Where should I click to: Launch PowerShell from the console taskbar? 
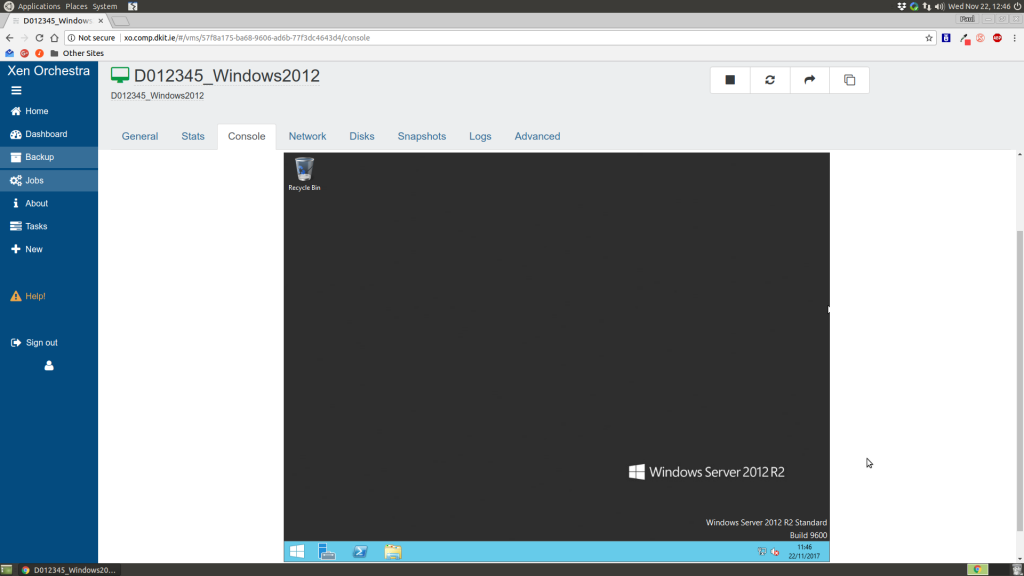[360, 551]
